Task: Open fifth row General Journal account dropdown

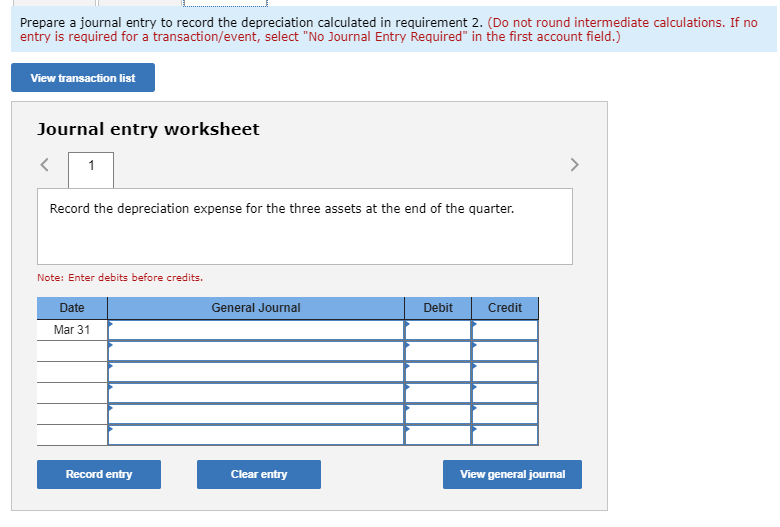Action: coord(256,414)
